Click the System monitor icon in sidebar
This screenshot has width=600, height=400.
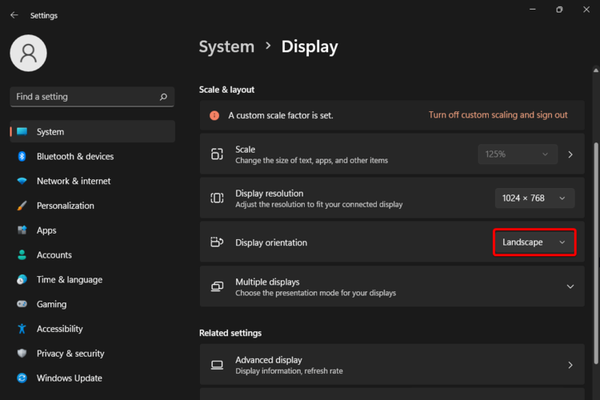[x=22, y=132]
